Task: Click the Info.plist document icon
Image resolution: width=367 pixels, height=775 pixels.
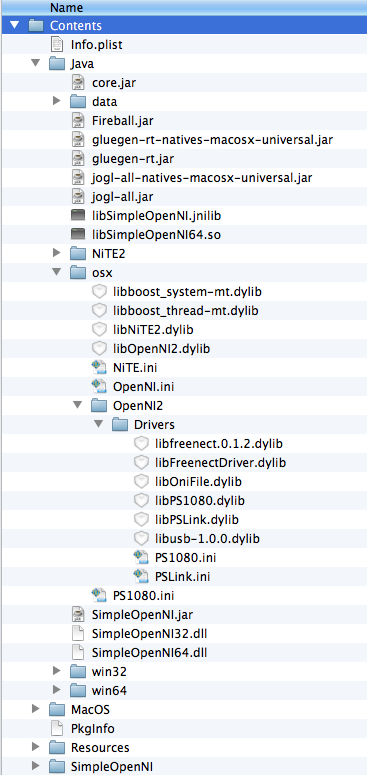Action: (57, 44)
